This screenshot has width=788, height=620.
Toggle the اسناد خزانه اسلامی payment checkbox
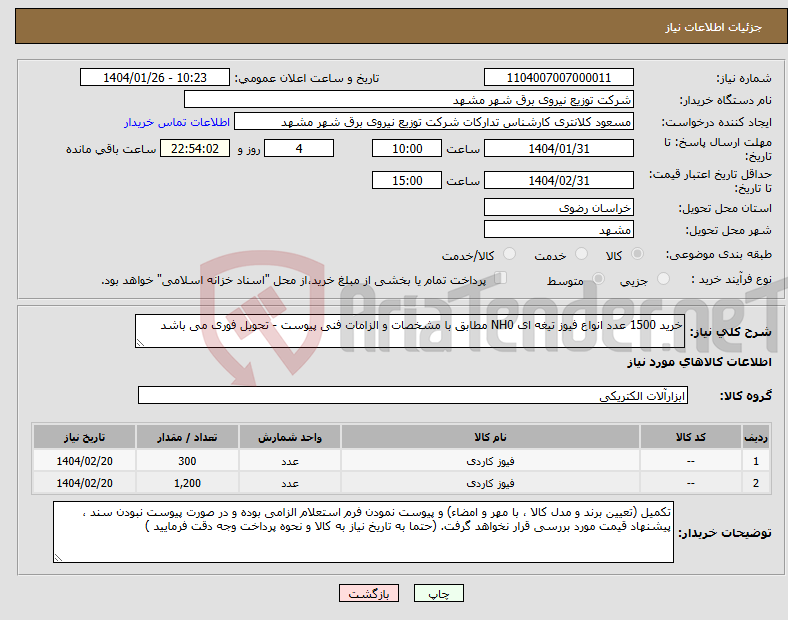501,277
